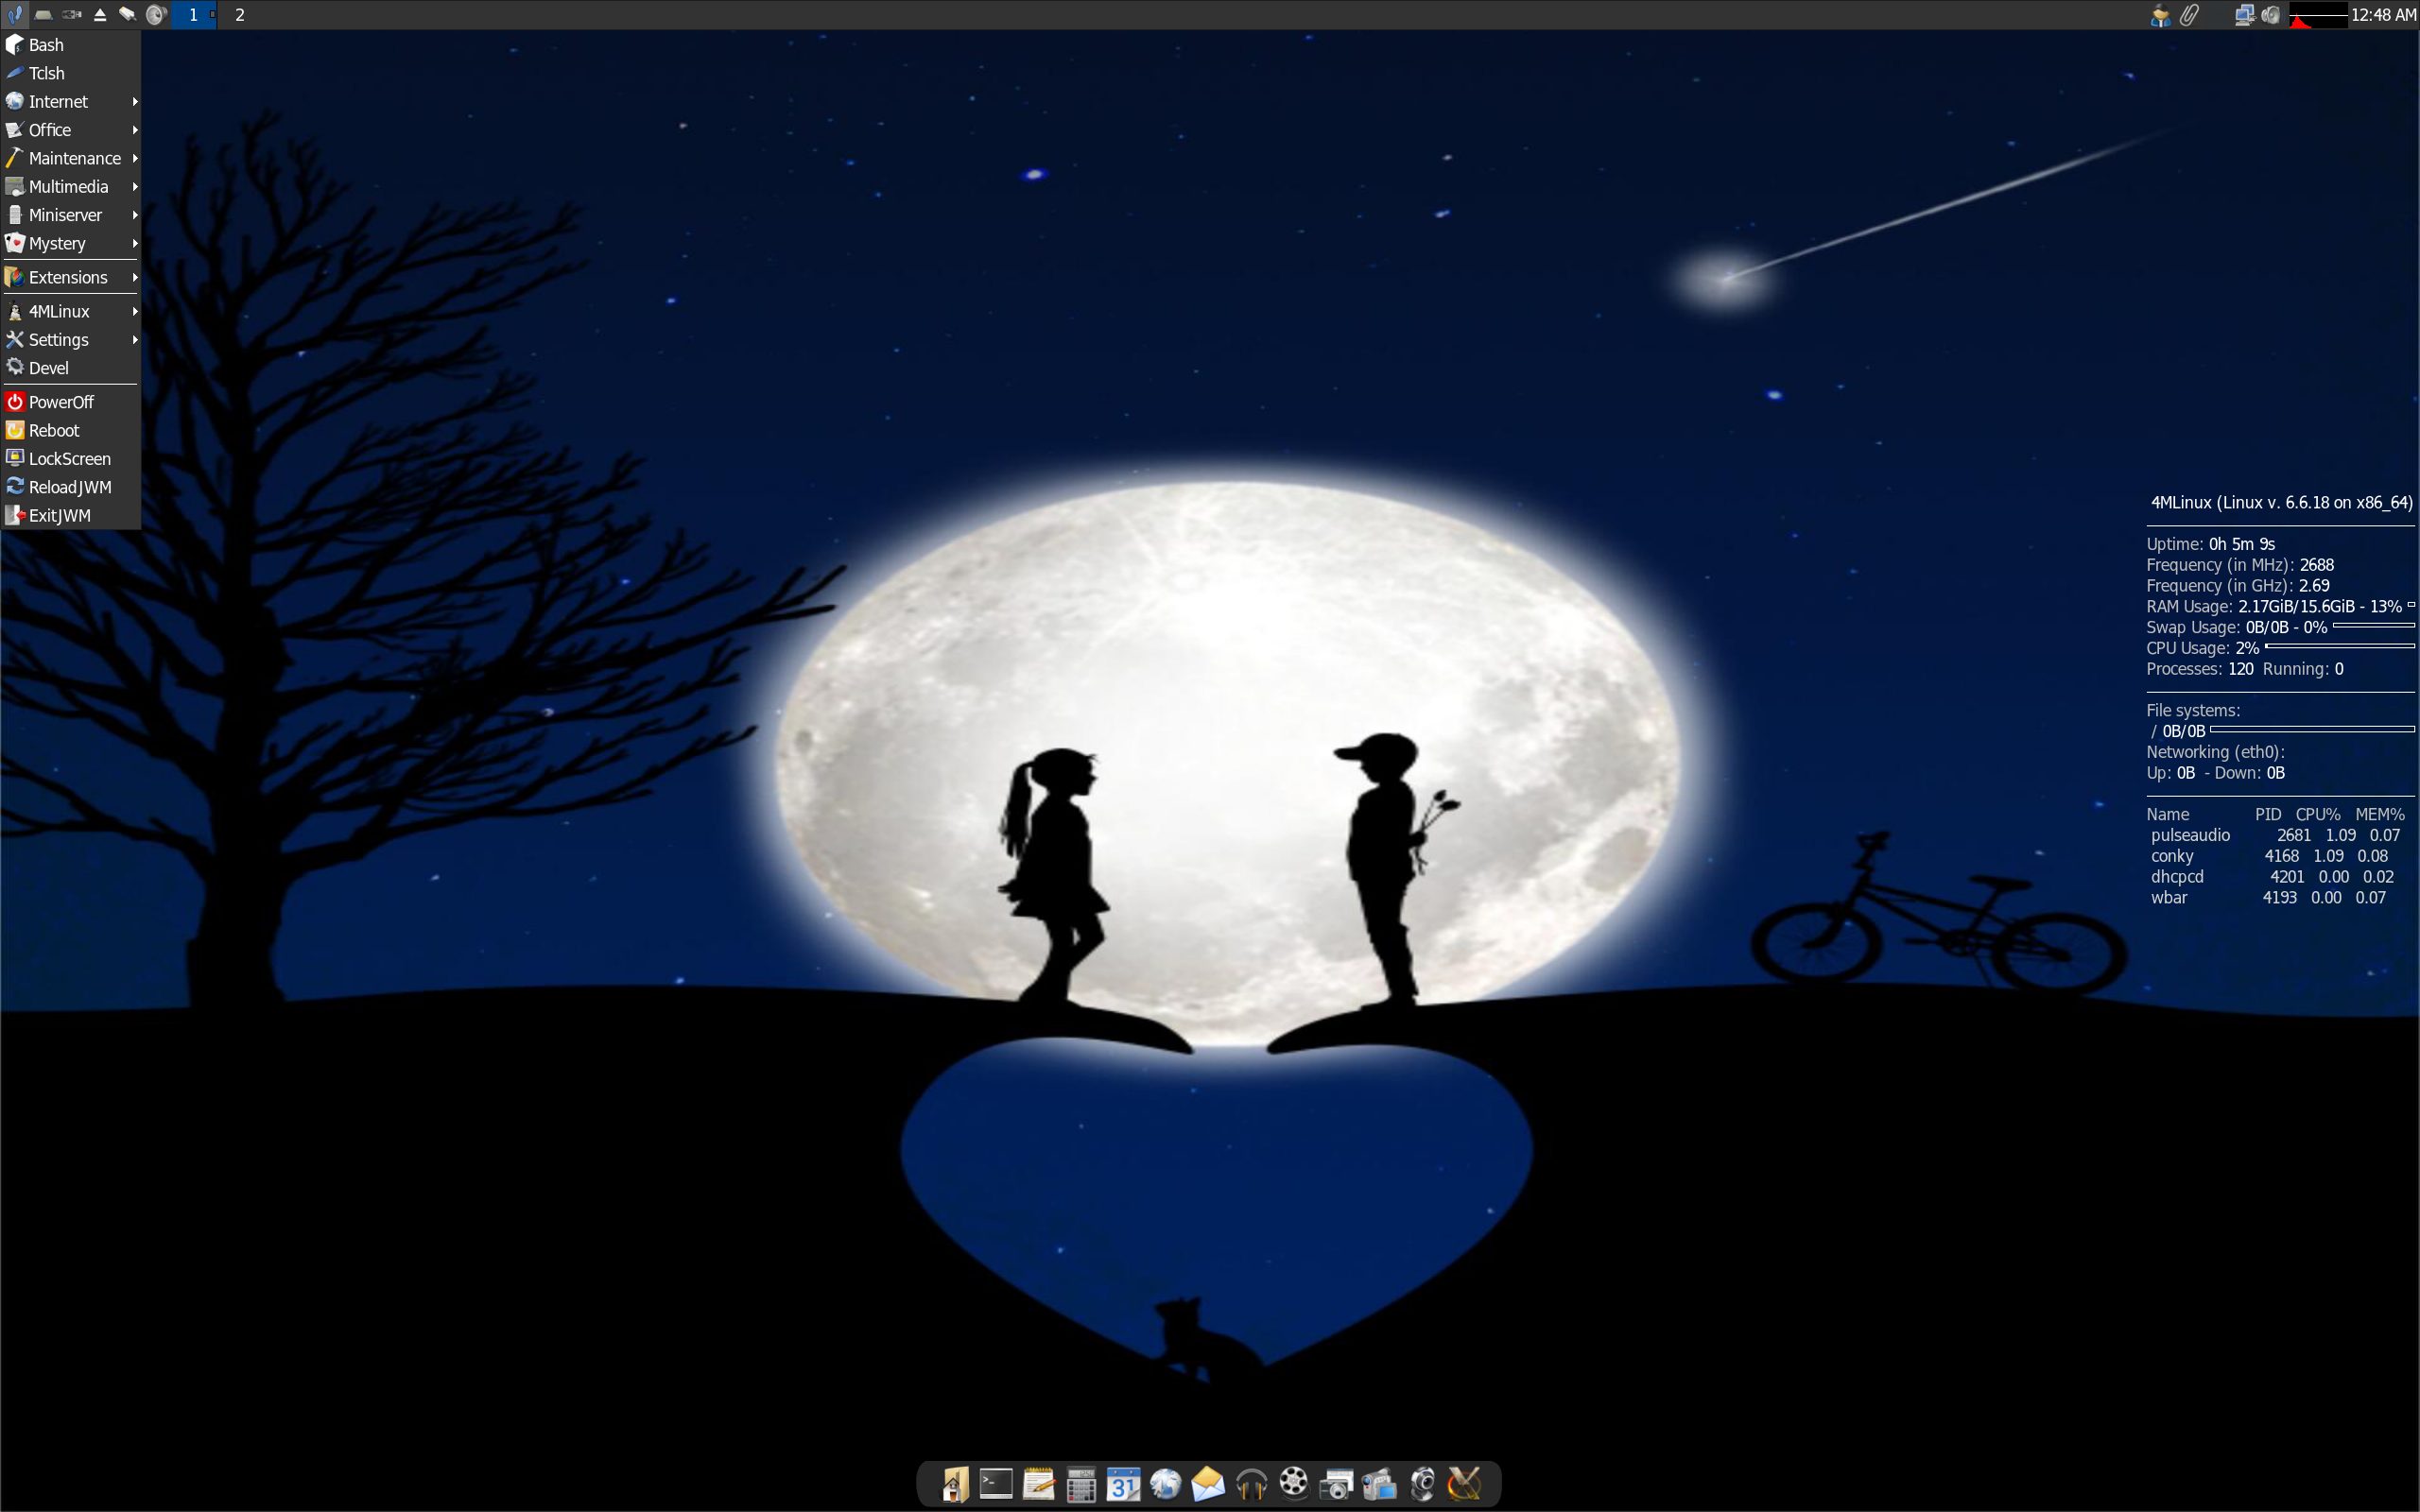Viewport: 2420px width, 1512px height.
Task: Expand the Multimedia submenu
Action: [x=70, y=187]
